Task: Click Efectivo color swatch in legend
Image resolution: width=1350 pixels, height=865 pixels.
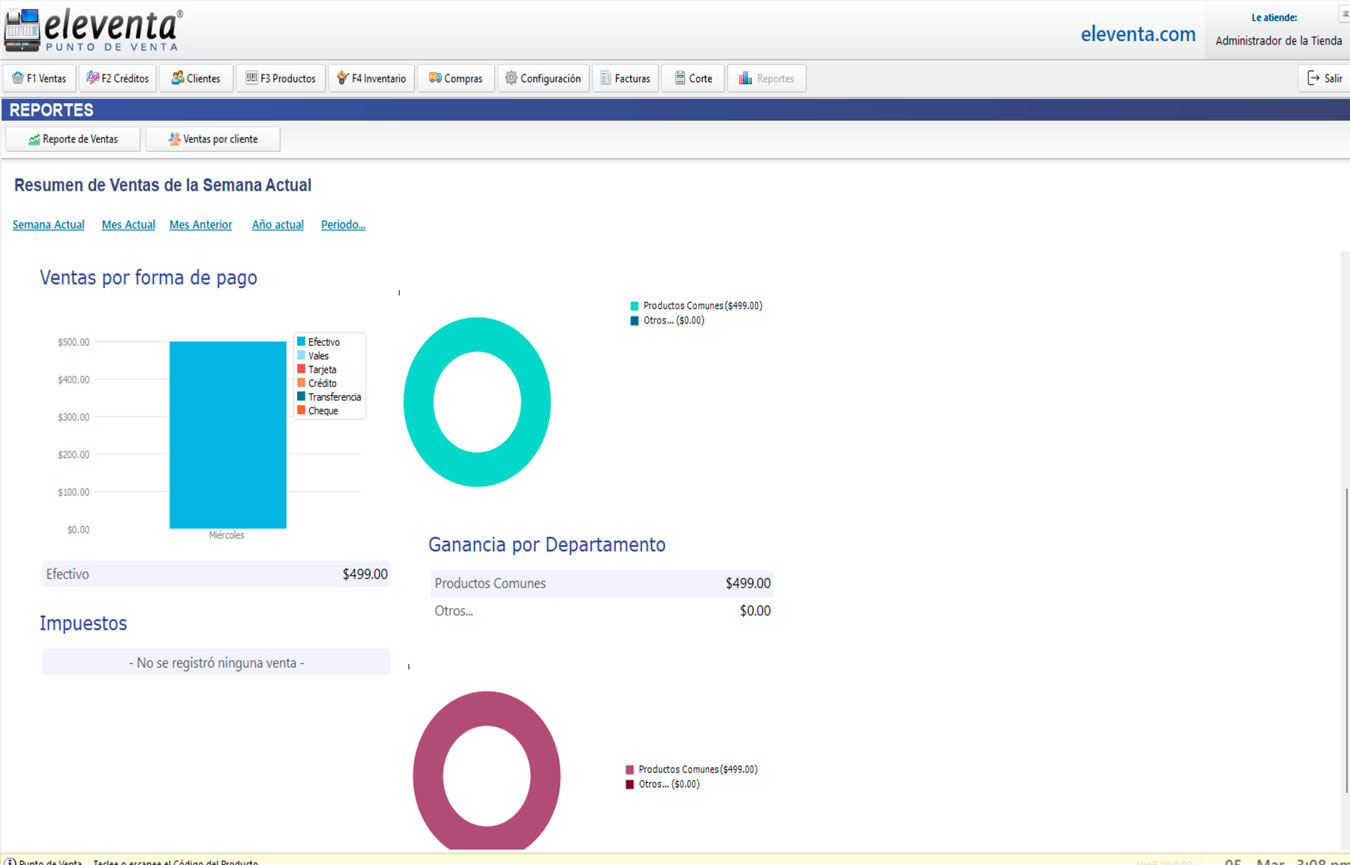Action: click(x=301, y=342)
